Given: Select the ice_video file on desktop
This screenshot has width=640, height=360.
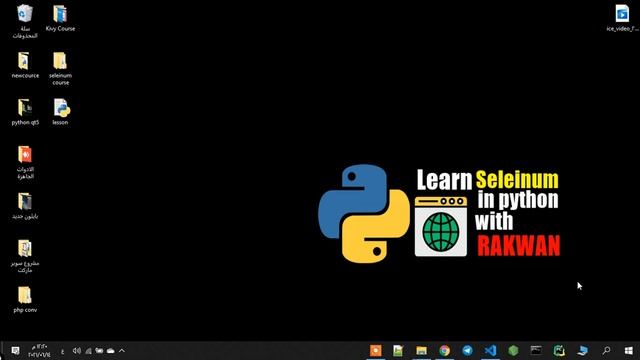Looking at the screenshot, I should (x=622, y=18).
